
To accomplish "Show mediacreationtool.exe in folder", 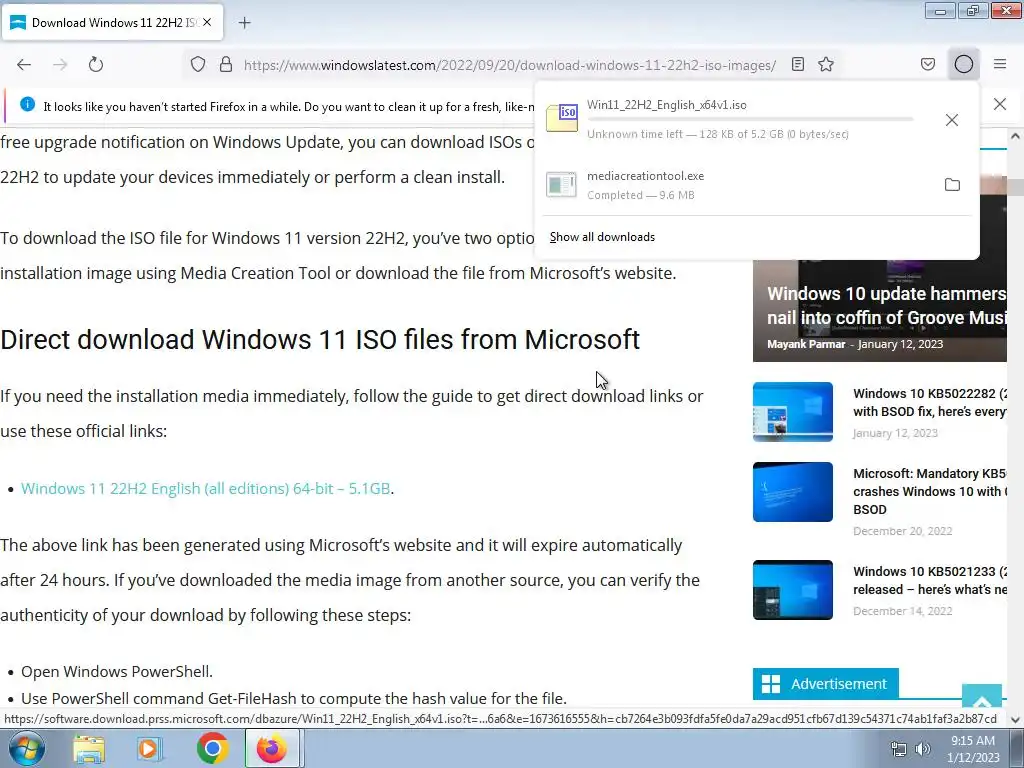I will (x=952, y=185).
